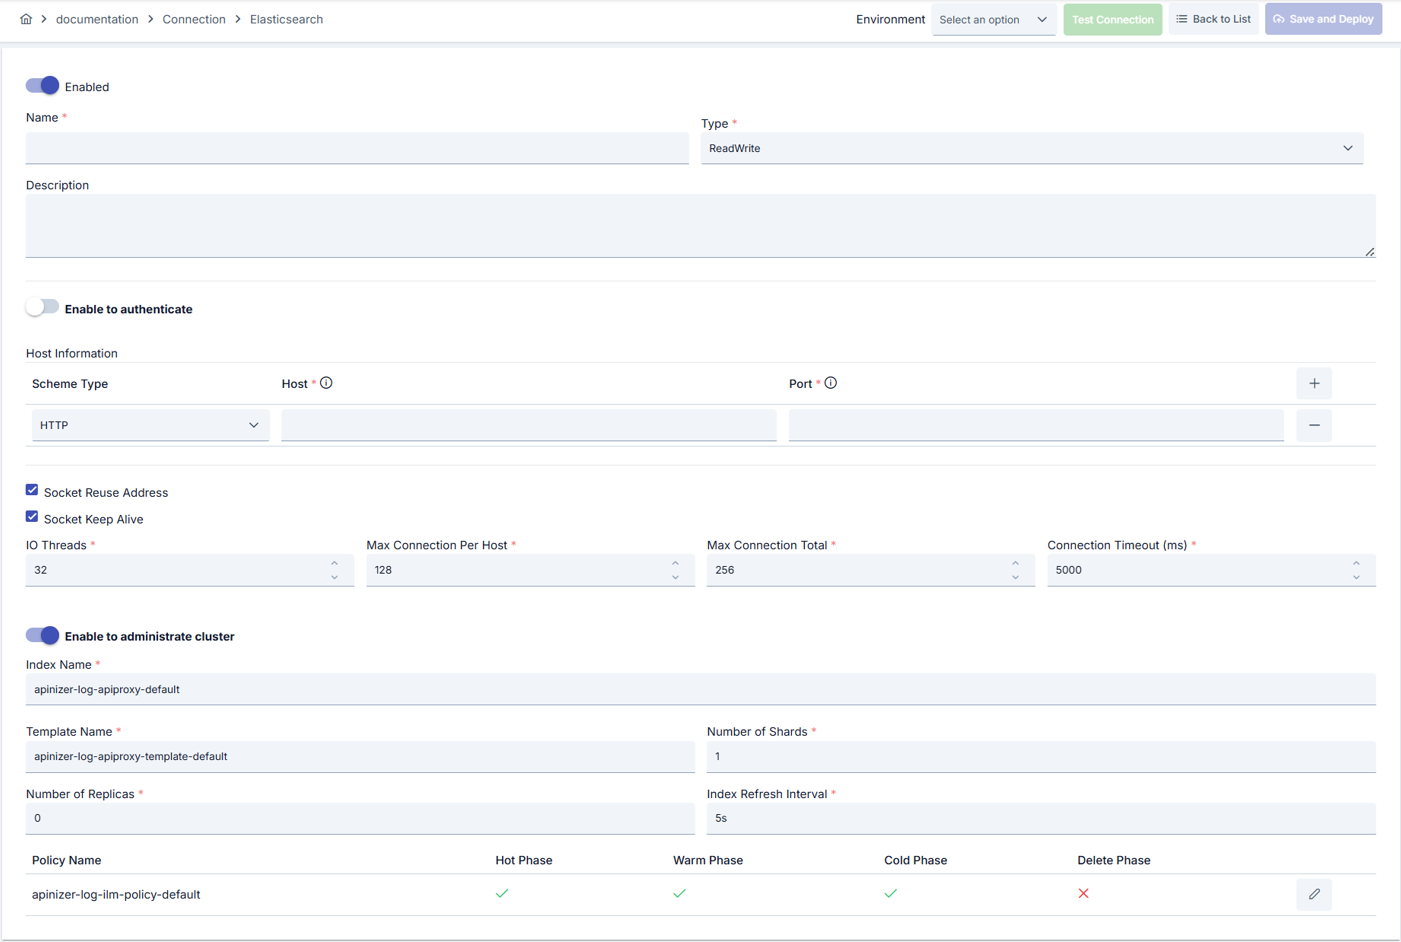The height and width of the screenshot is (942, 1401).
Task: Click the Description resize handle
Action: point(1369,251)
